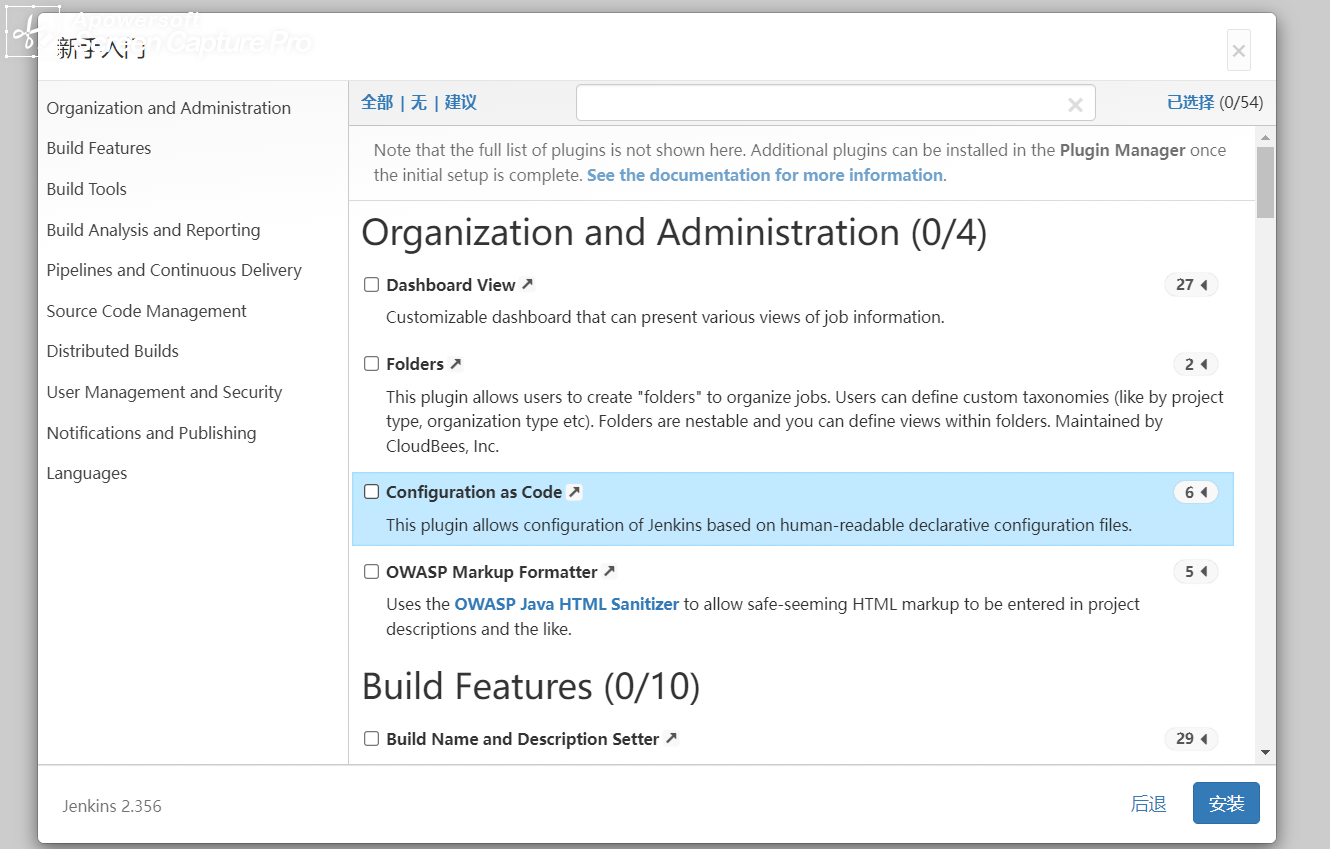1330x849 pixels.
Task: Expand Configuration as Code dependencies count 6
Action: point(1195,492)
